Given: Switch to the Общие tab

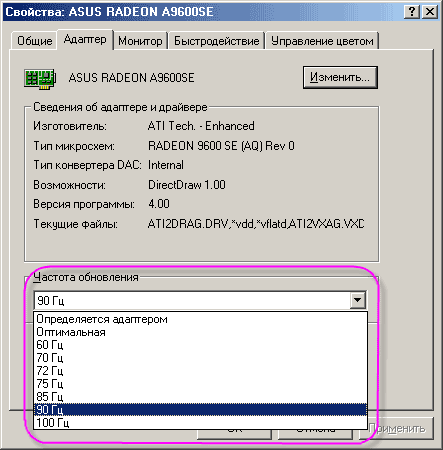Looking at the screenshot, I should [35, 41].
